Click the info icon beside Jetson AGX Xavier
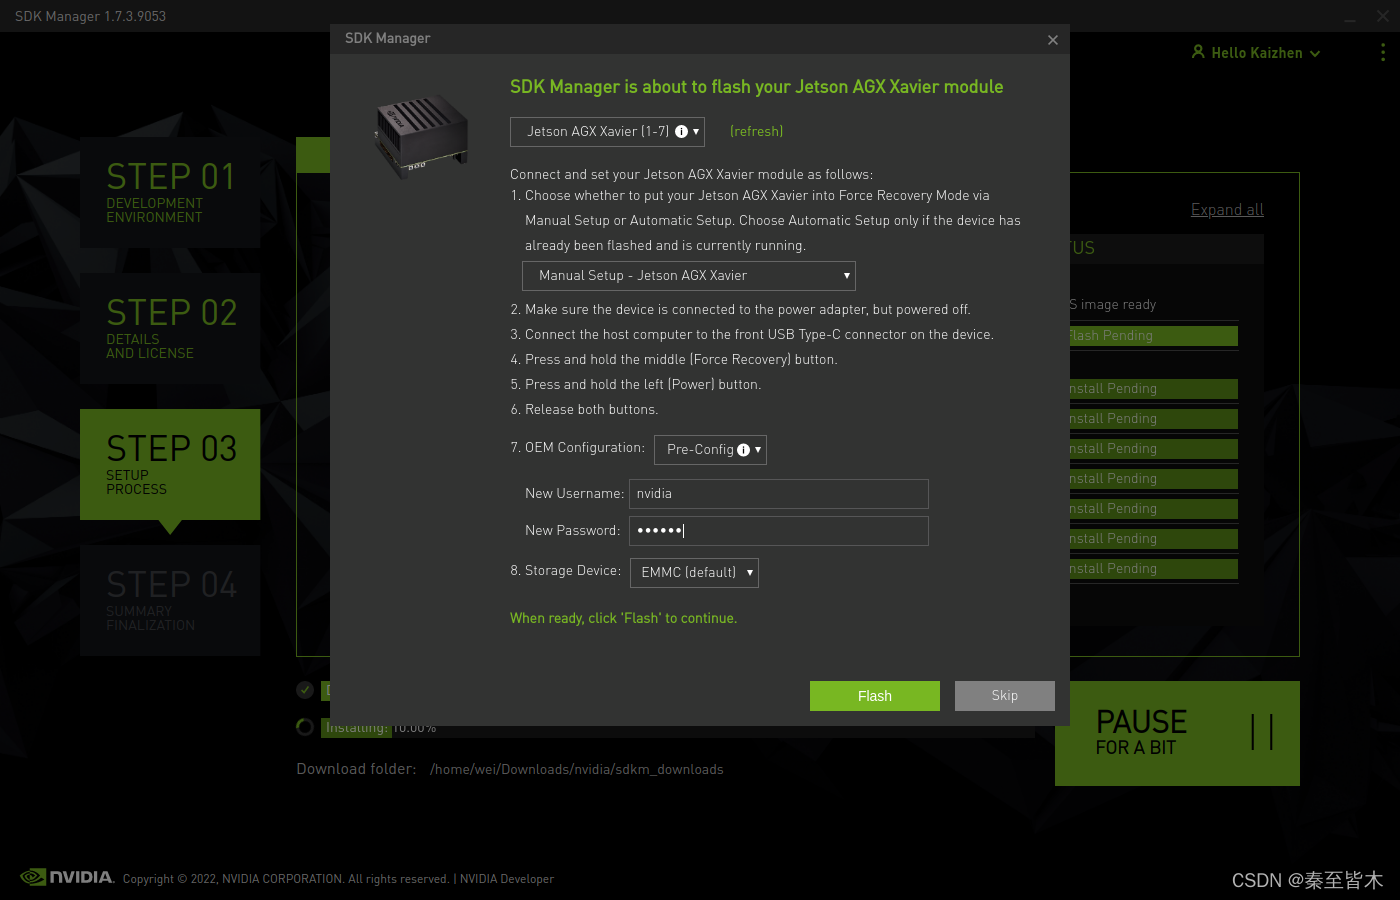This screenshot has width=1400, height=900. [681, 132]
